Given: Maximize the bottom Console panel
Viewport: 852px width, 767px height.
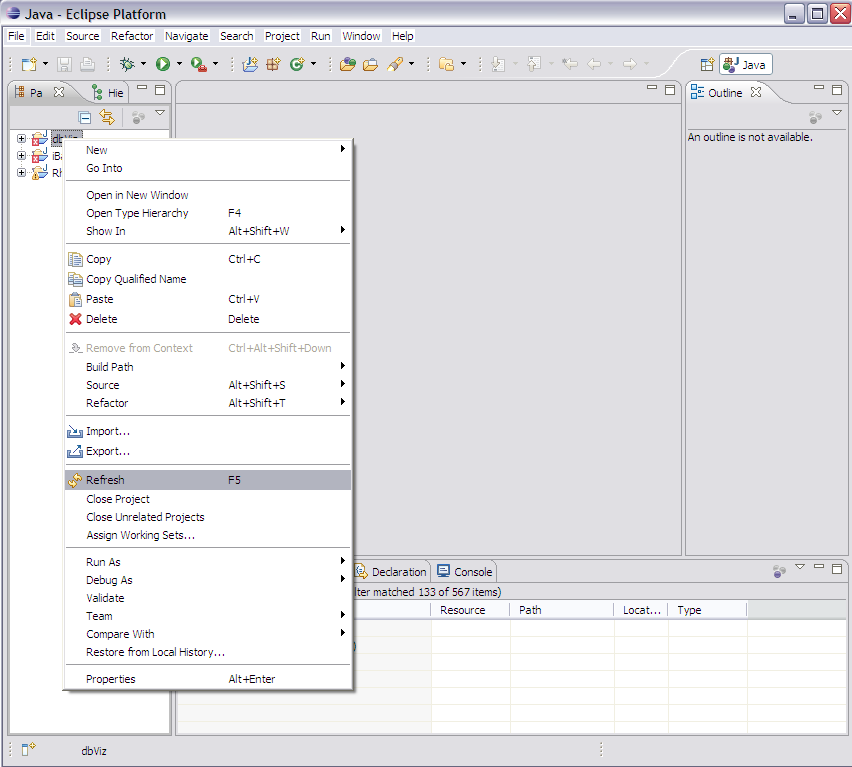Looking at the screenshot, I should click(837, 569).
